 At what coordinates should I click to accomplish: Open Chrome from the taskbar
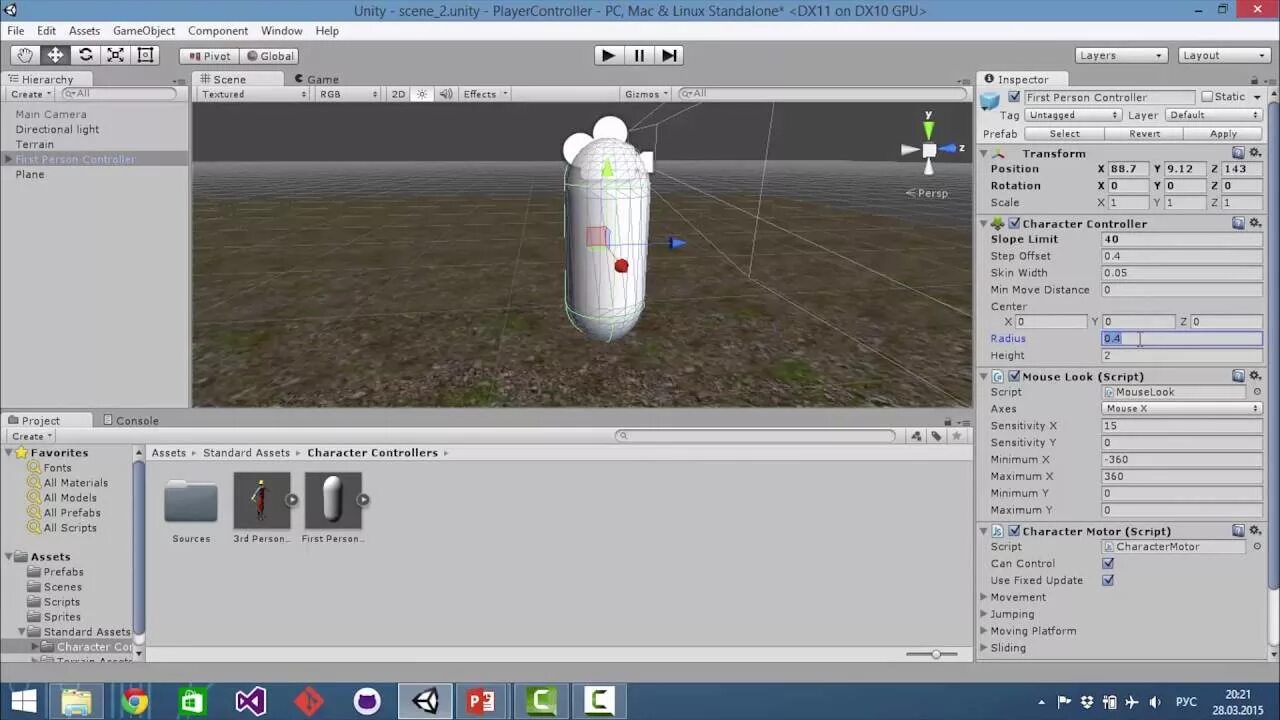pyautogui.click(x=135, y=701)
